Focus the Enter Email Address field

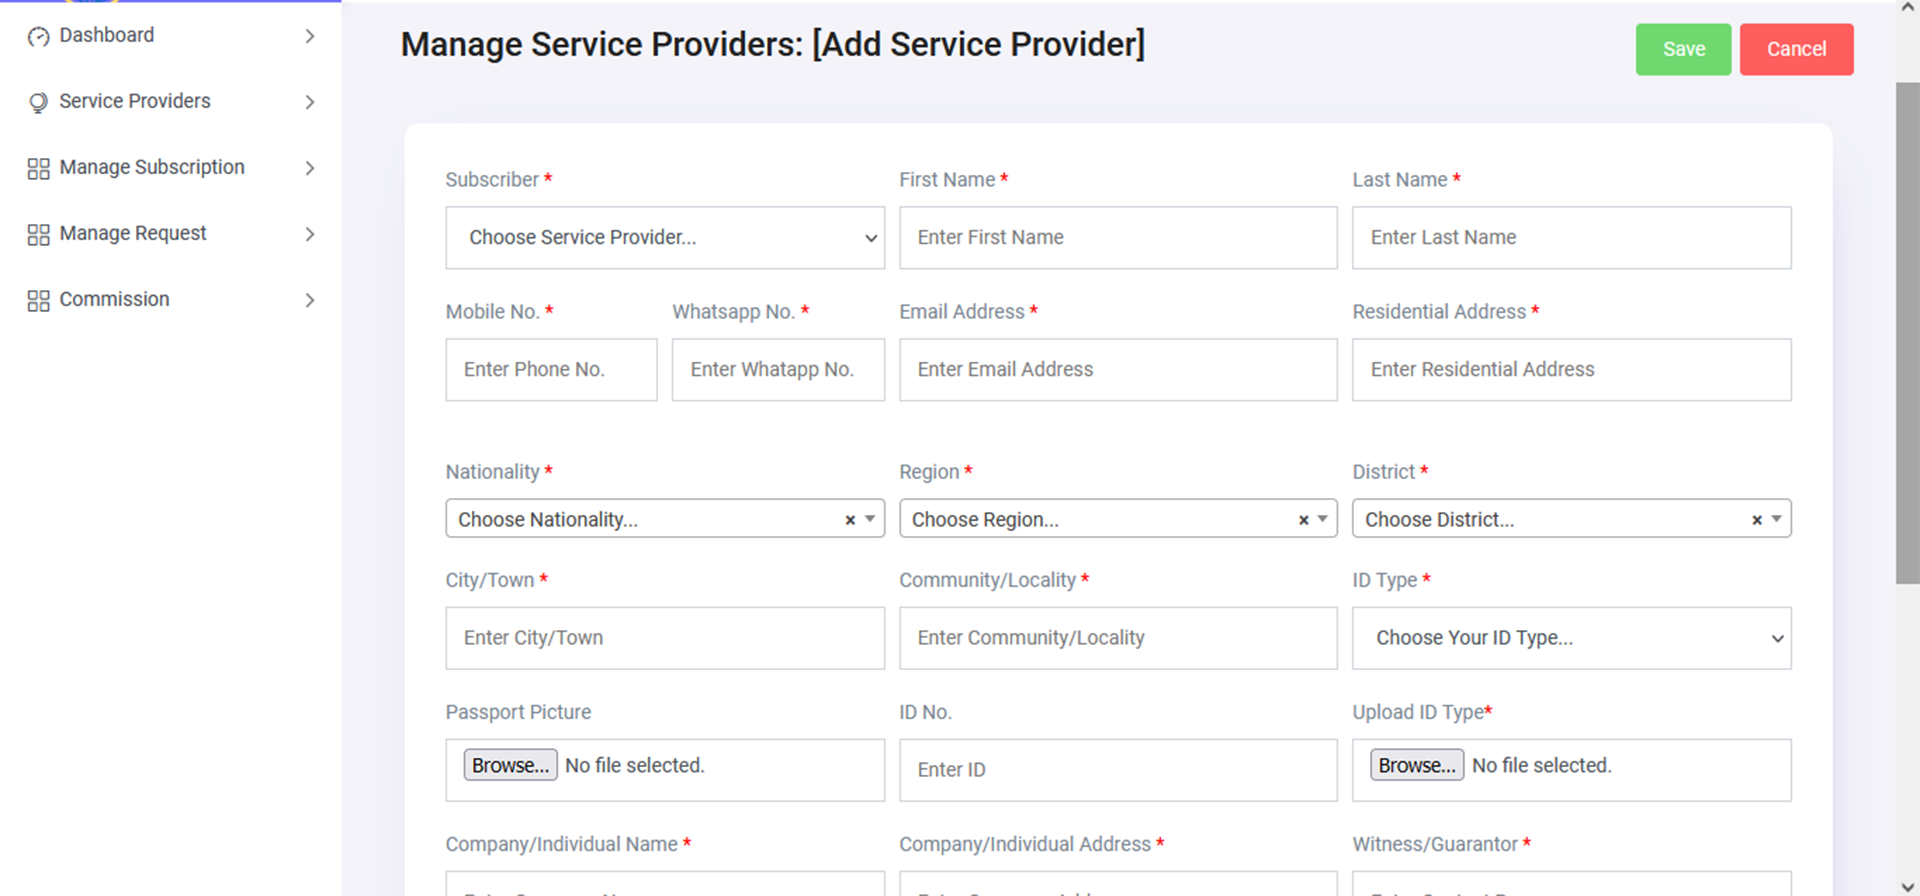pyautogui.click(x=1117, y=370)
